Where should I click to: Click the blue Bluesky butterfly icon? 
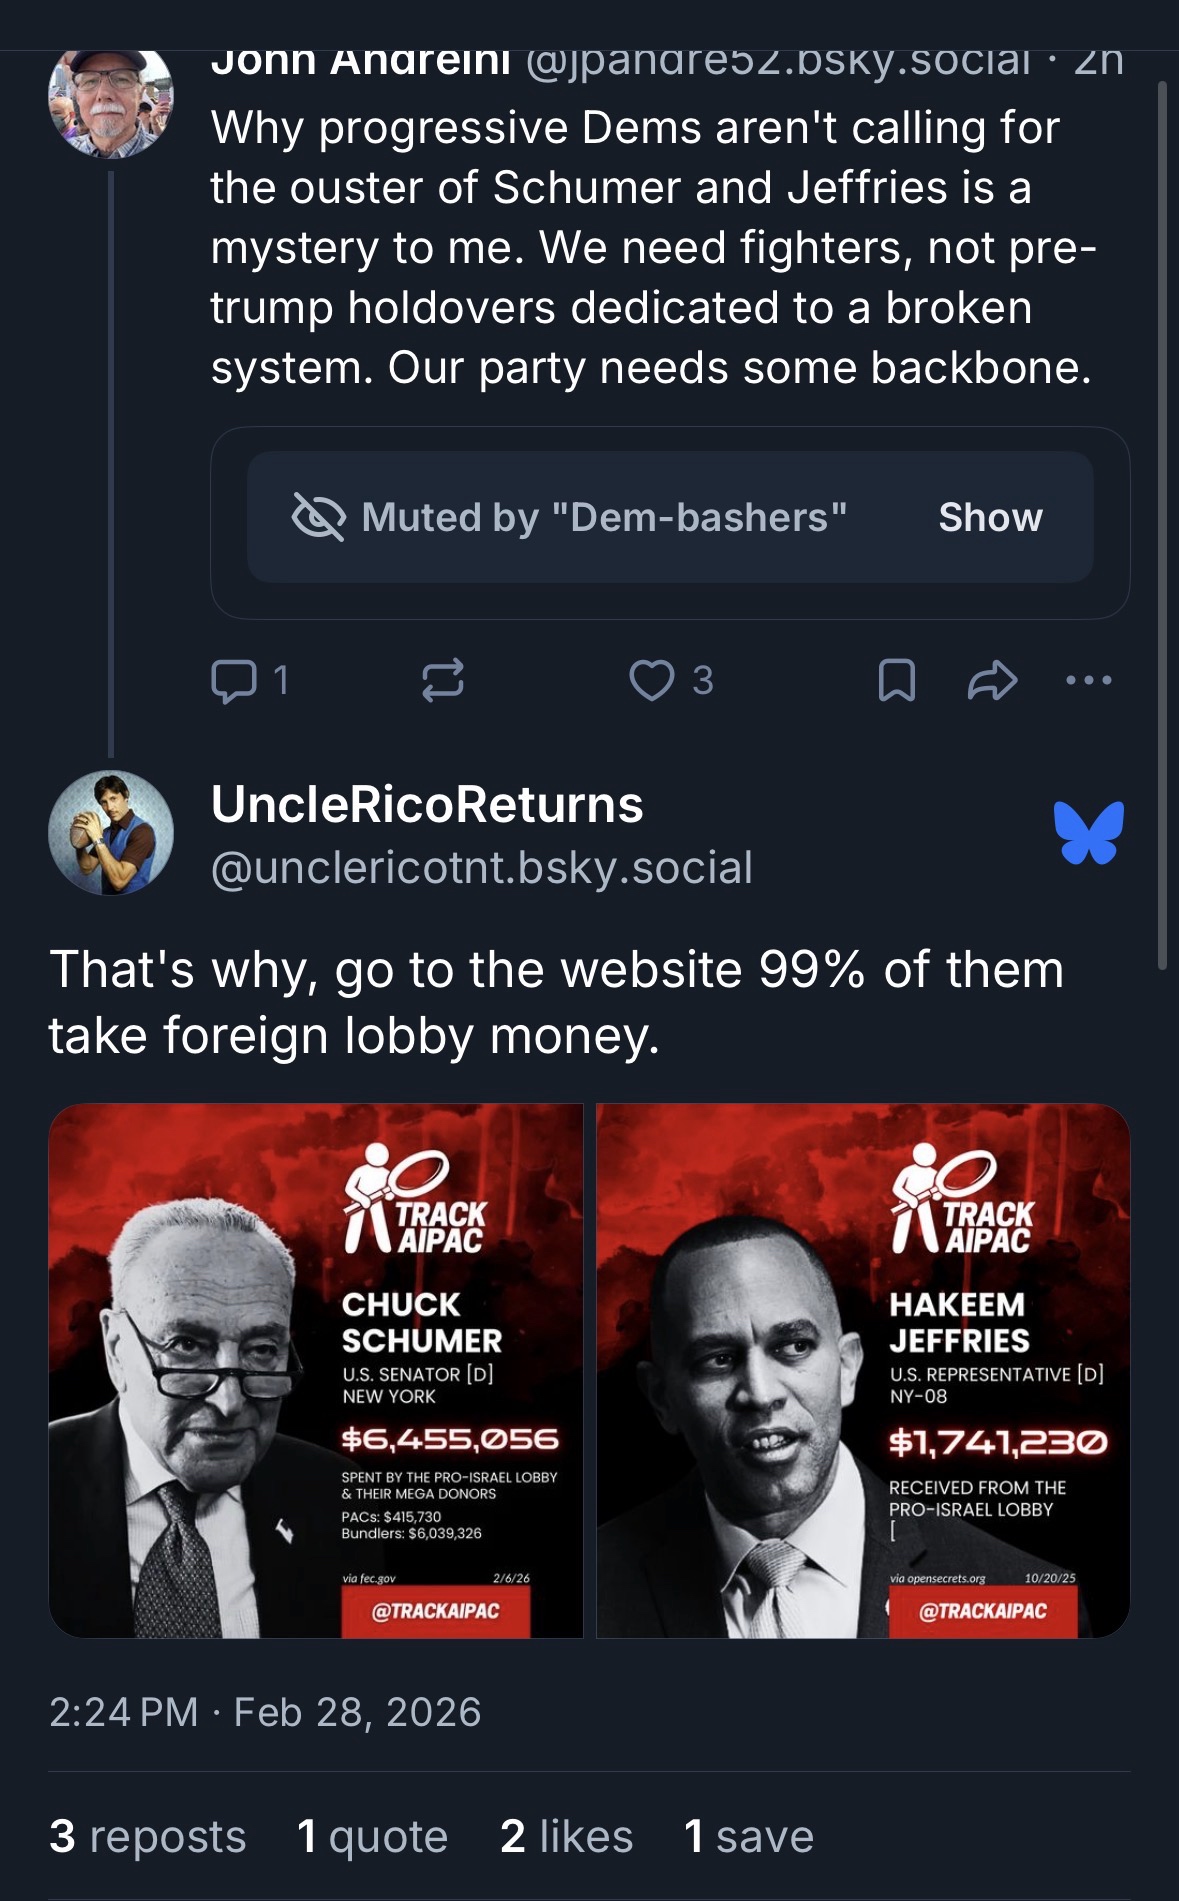coord(1088,832)
